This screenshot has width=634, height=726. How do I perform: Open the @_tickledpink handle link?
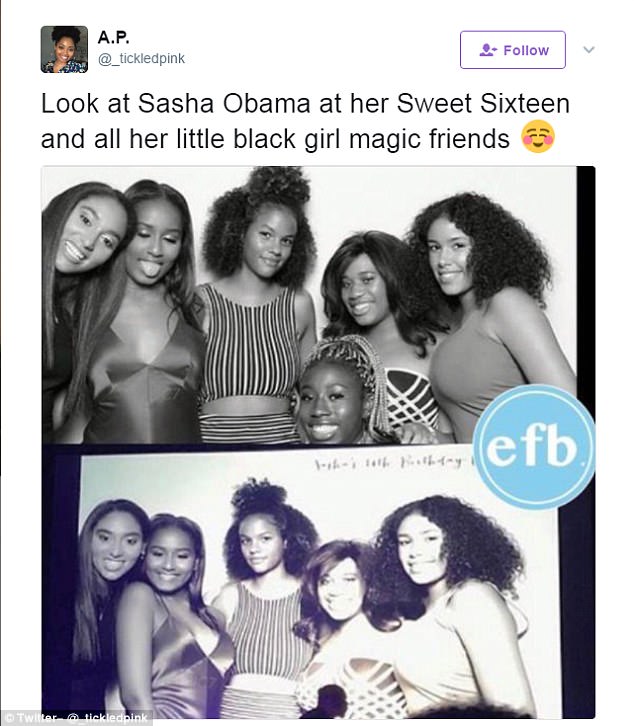click(141, 58)
